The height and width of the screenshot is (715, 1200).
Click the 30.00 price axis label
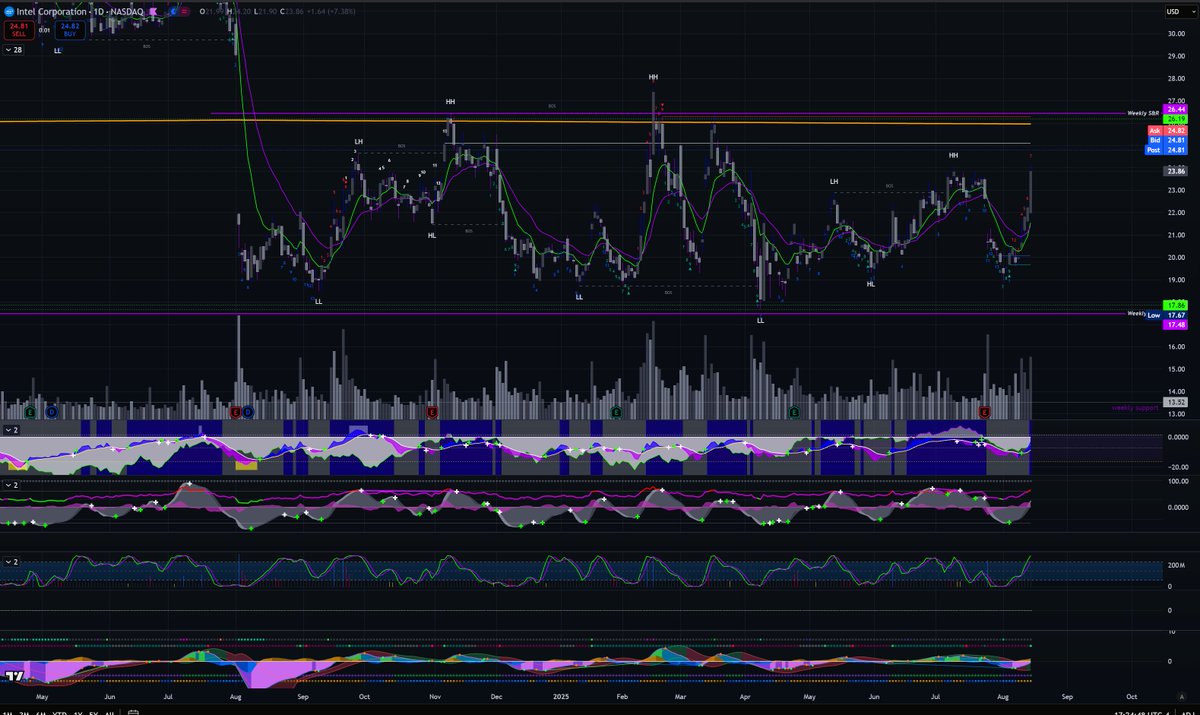click(x=1174, y=33)
